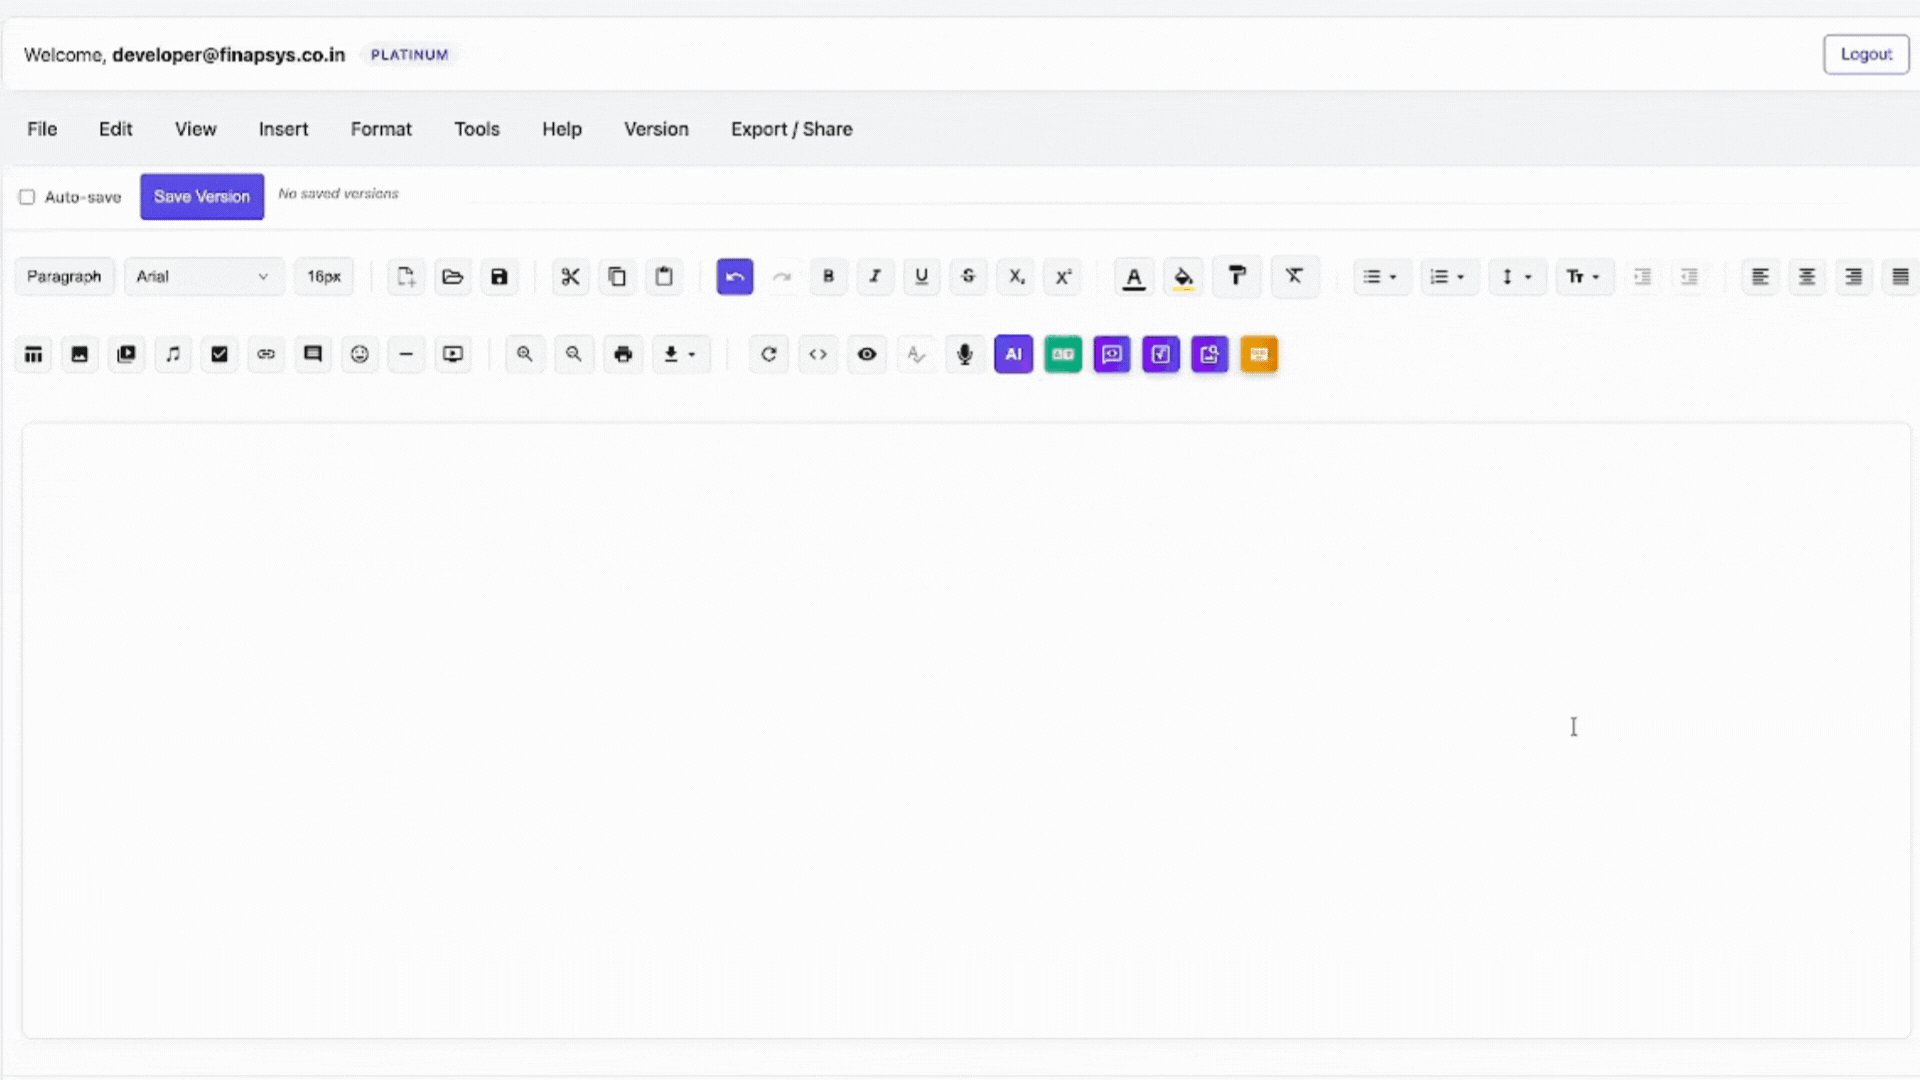Insert a table into the document

[33, 354]
